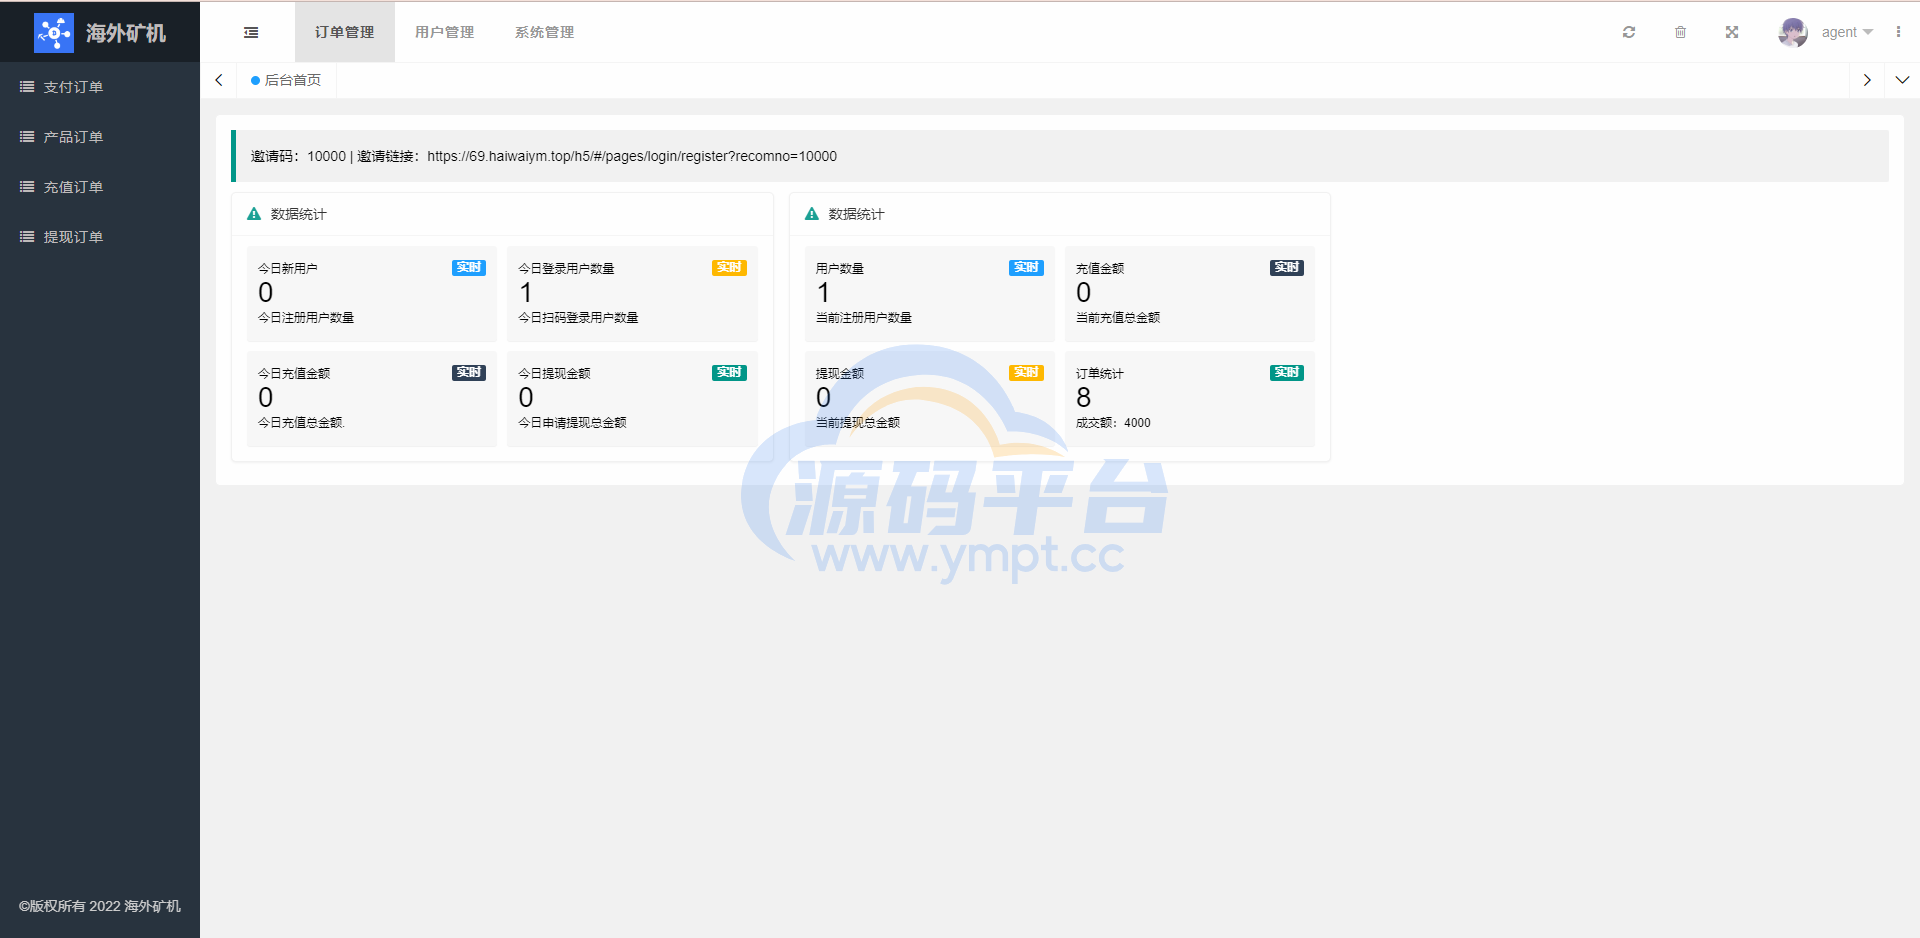The image size is (1920, 938).
Task: Open 产品订单 in the sidebar
Action: point(100,137)
